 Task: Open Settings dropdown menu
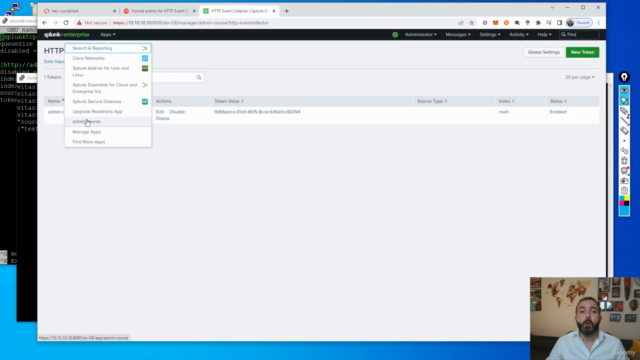click(x=490, y=35)
